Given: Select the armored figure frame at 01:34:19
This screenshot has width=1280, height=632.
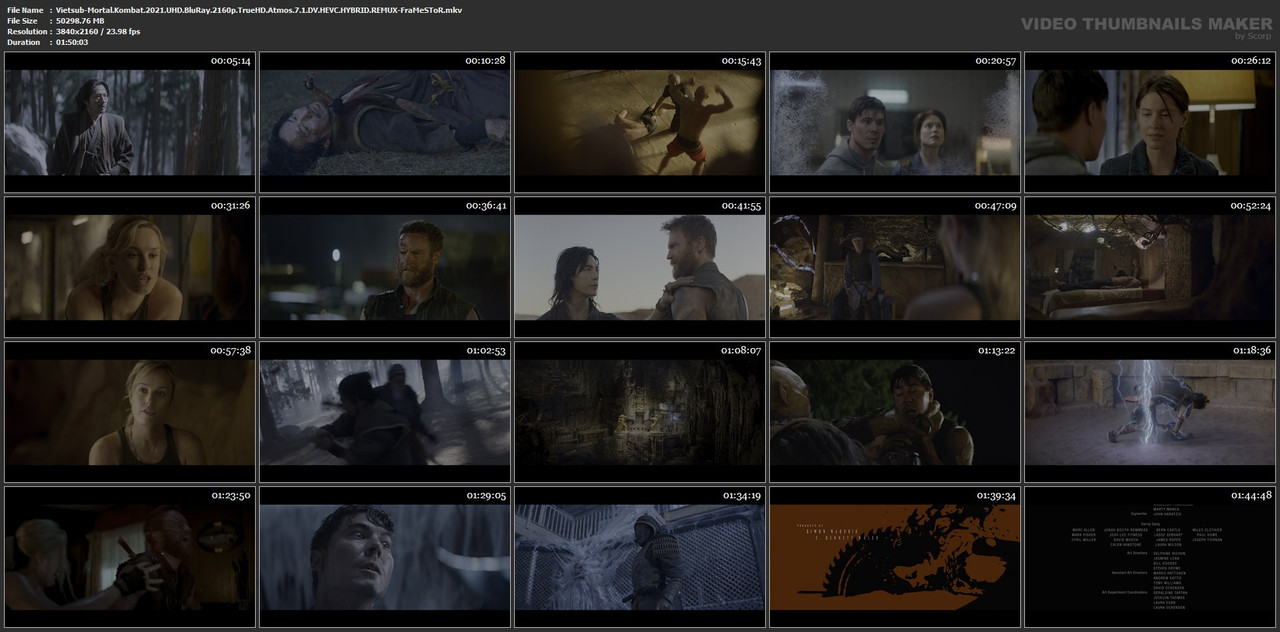Looking at the screenshot, I should coord(639,556).
